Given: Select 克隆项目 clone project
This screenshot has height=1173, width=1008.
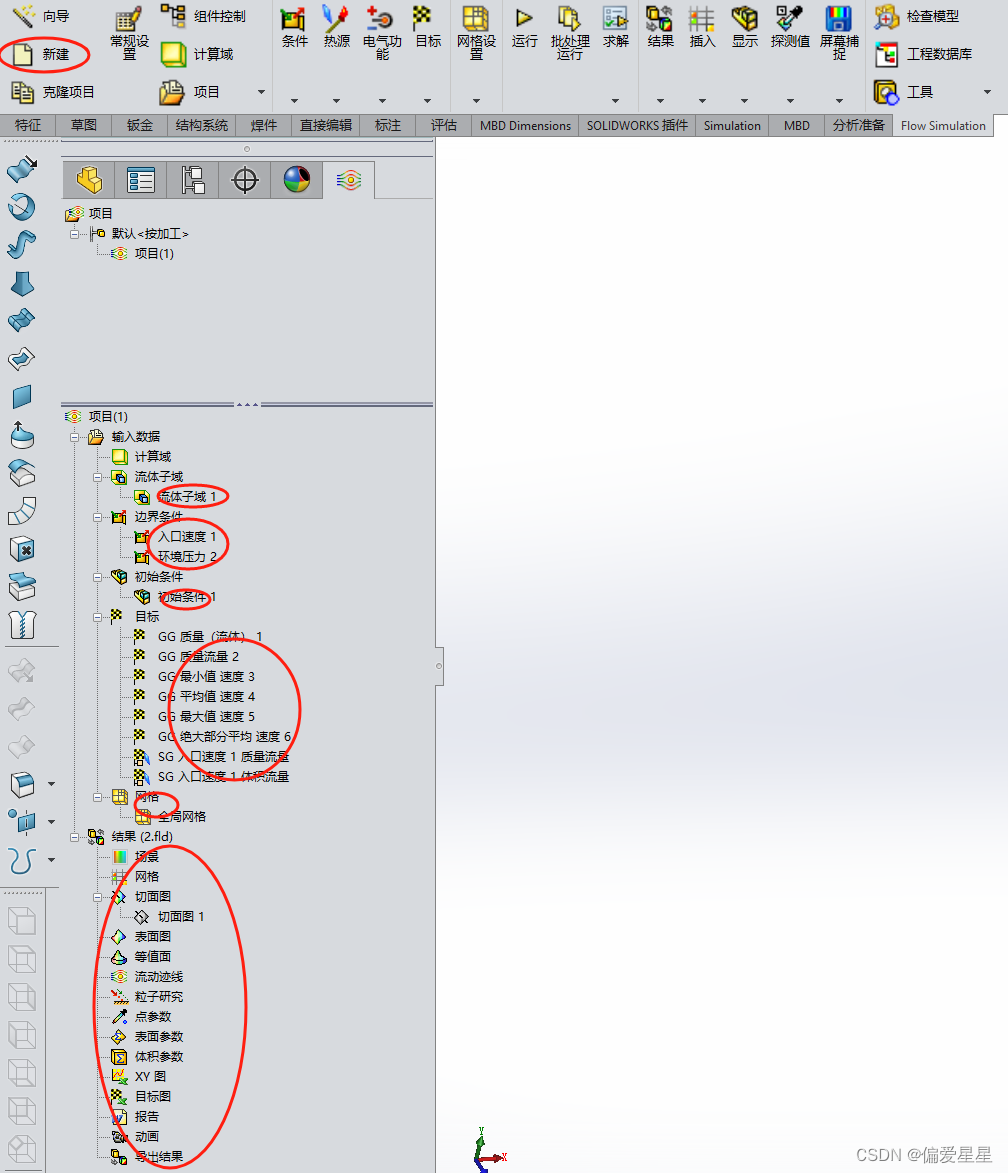Looking at the screenshot, I should coord(53,92).
